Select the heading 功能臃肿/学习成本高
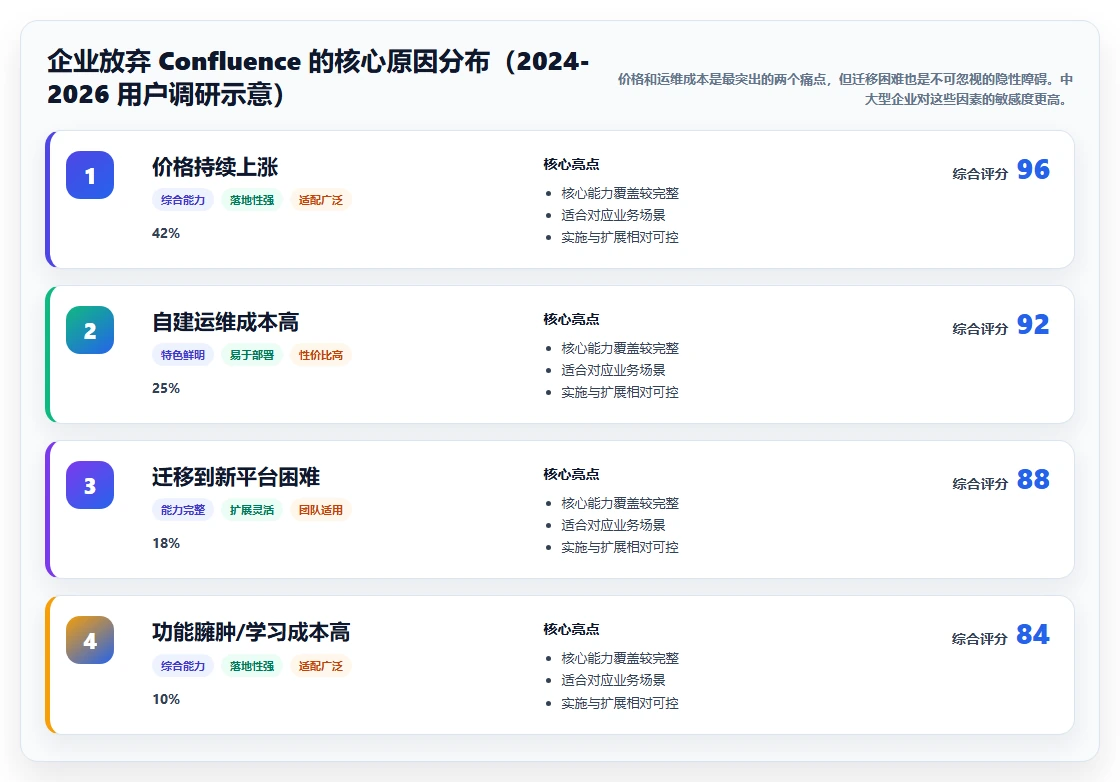The width and height of the screenshot is (1120, 782). 251,632
